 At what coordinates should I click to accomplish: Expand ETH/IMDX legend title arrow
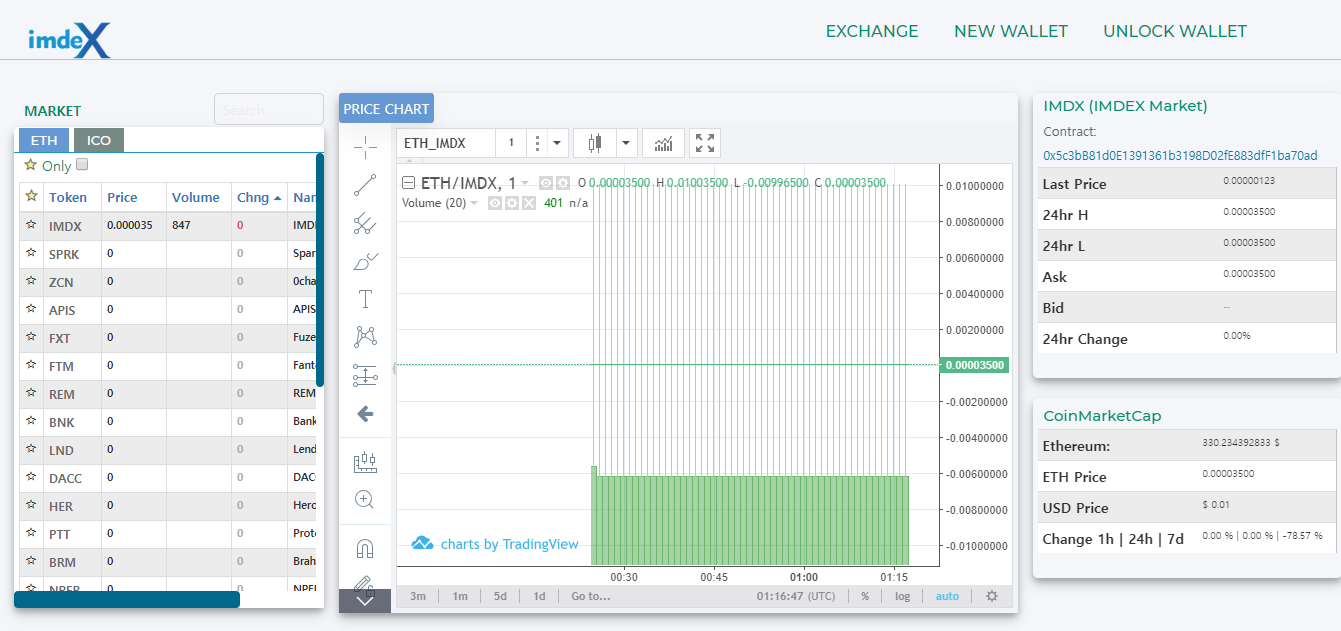525,183
